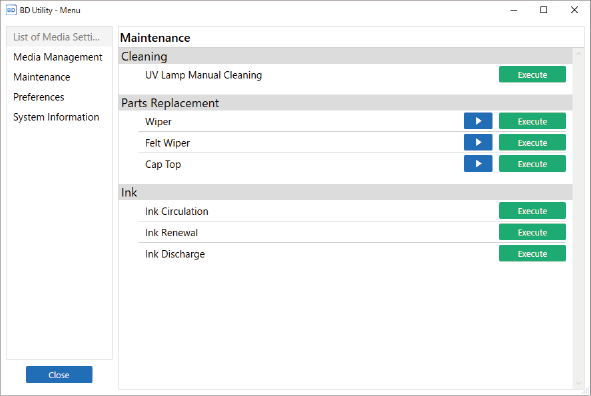Maximize the BD Utility window
The image size is (591, 396).
coord(544,10)
